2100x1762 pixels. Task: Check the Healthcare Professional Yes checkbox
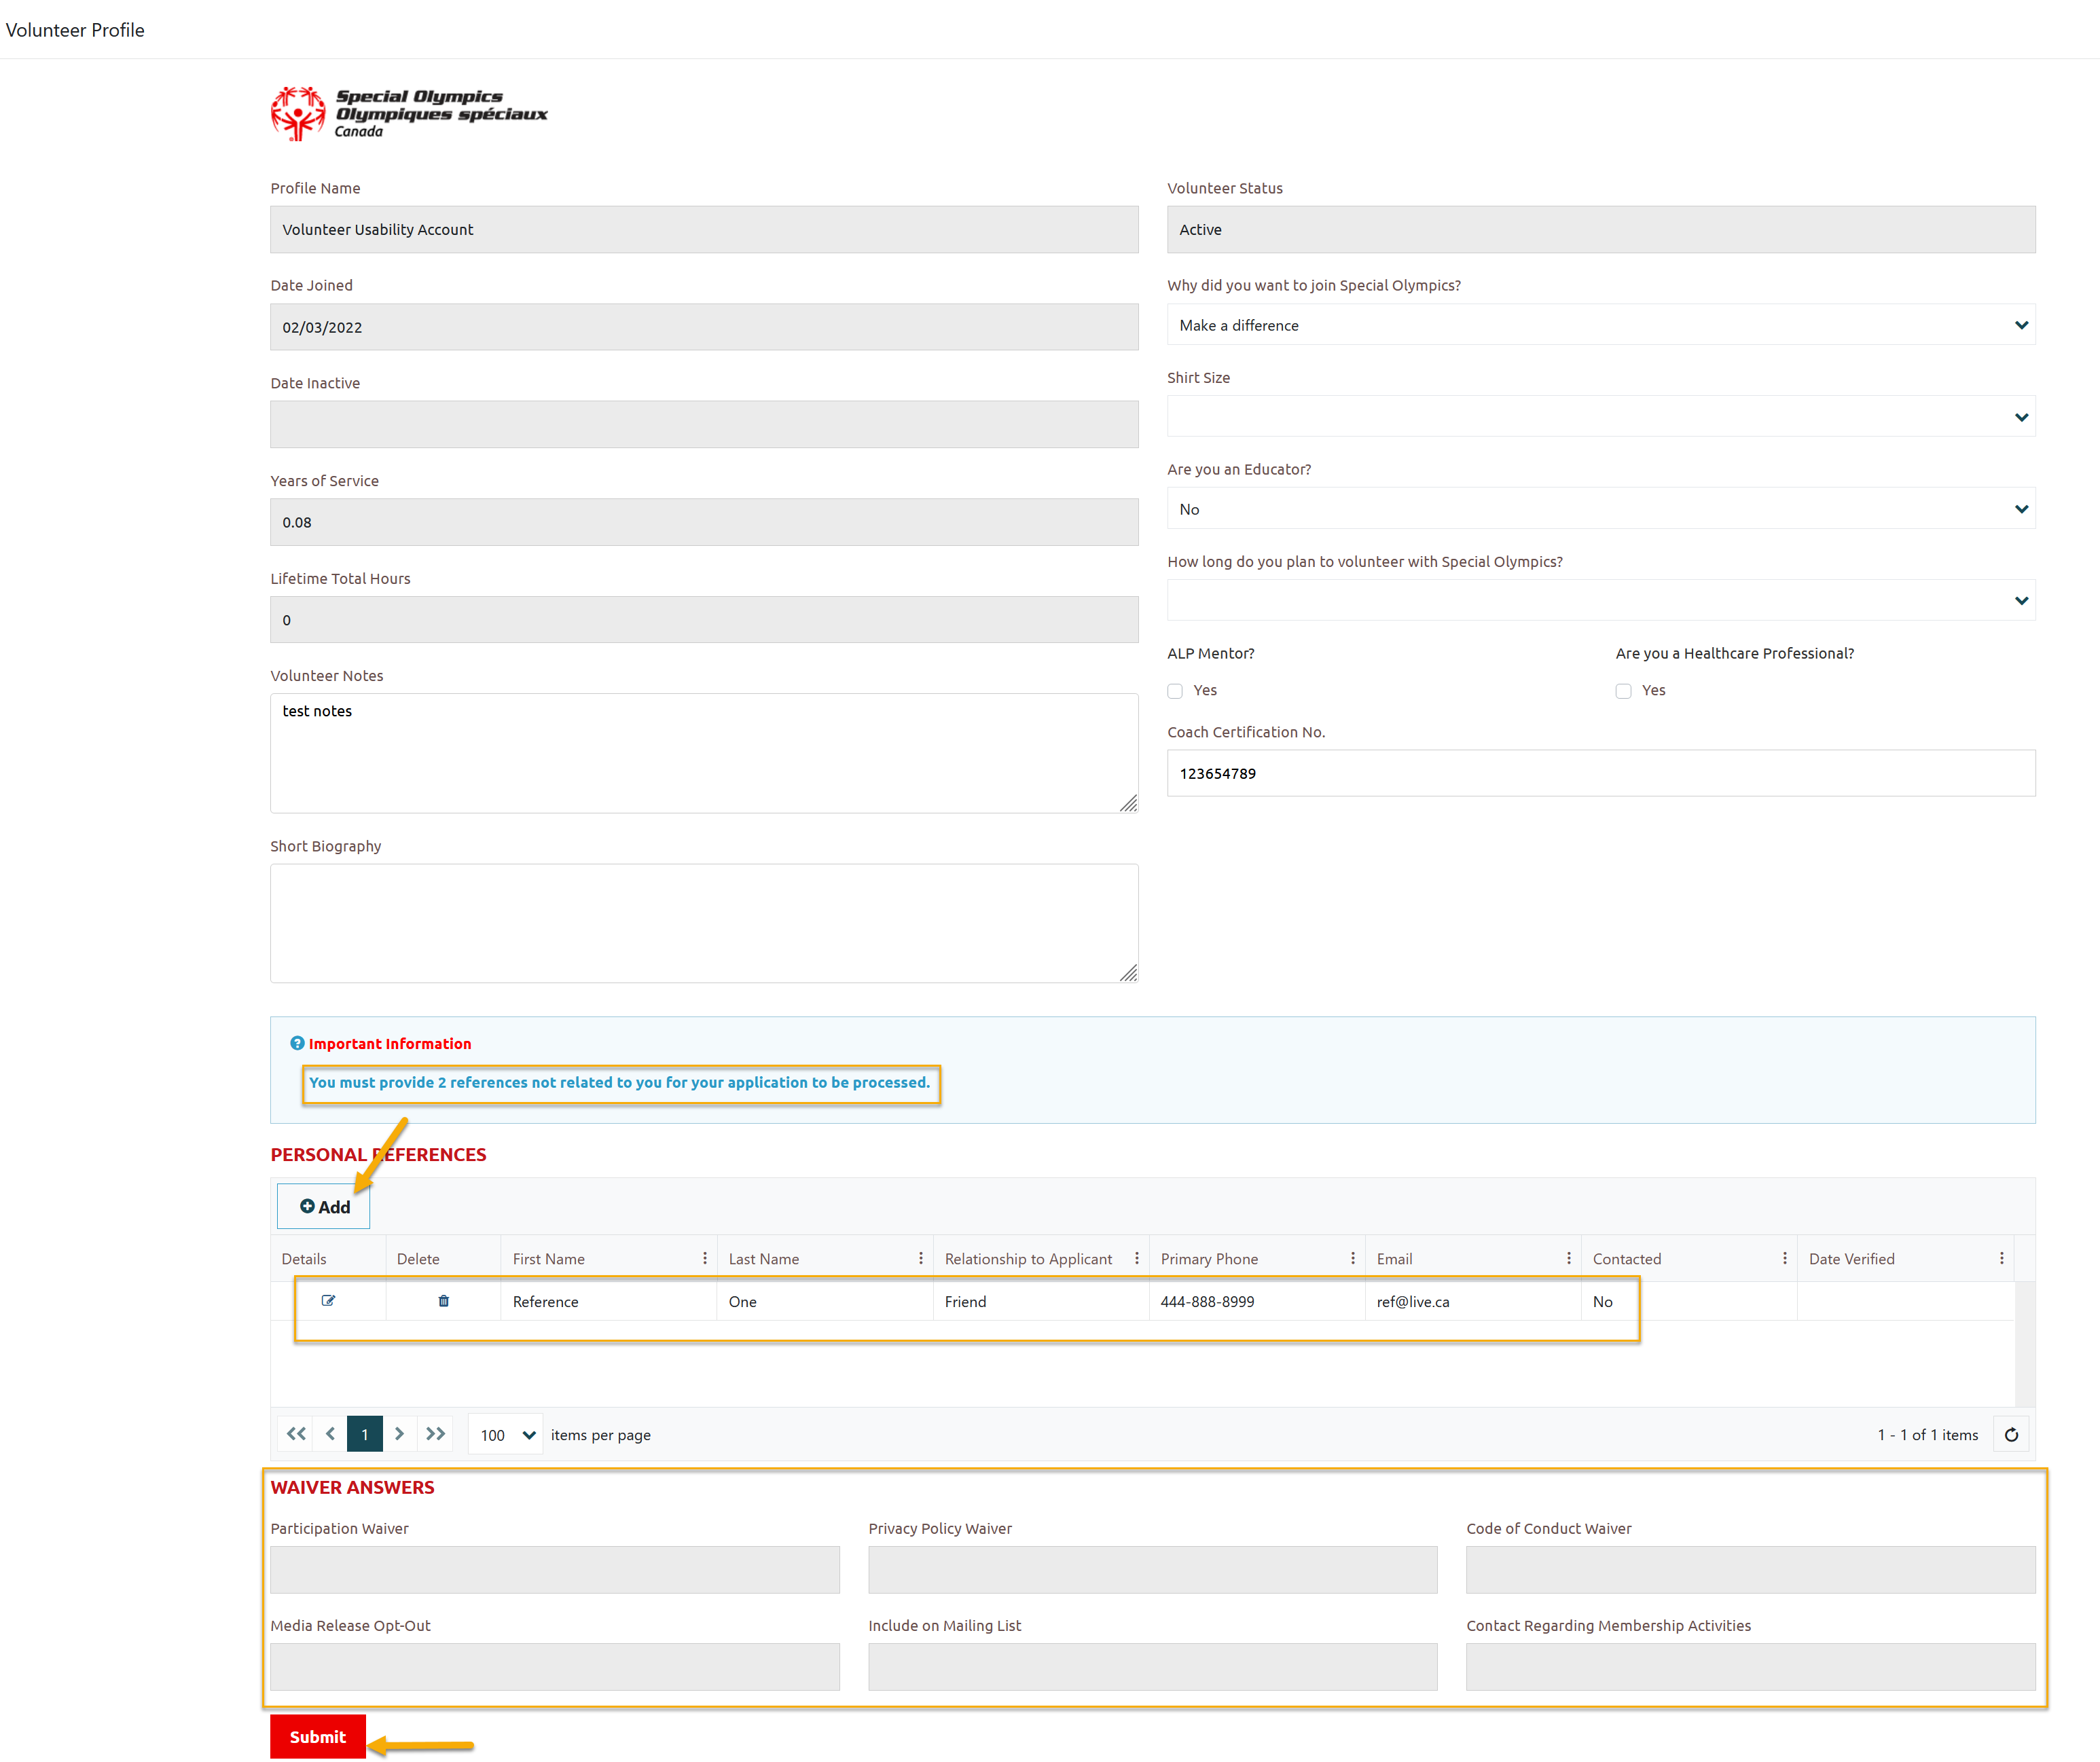tap(1623, 691)
